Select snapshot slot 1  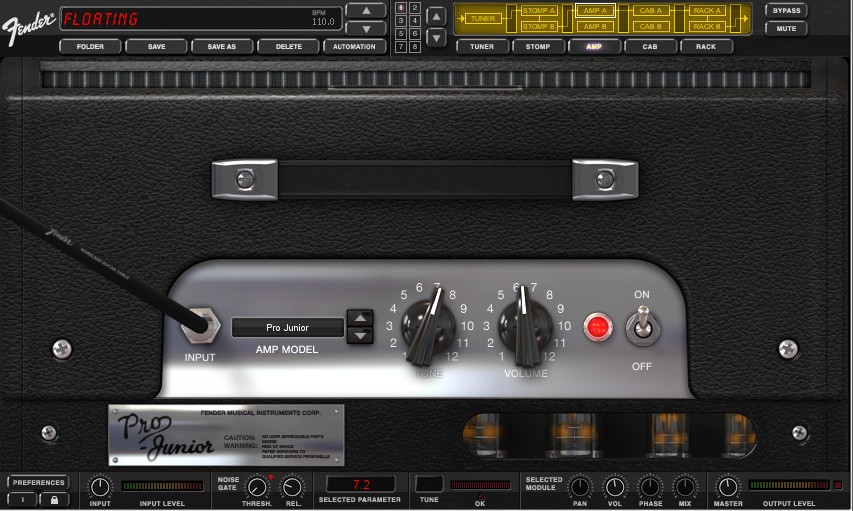pyautogui.click(x=401, y=8)
